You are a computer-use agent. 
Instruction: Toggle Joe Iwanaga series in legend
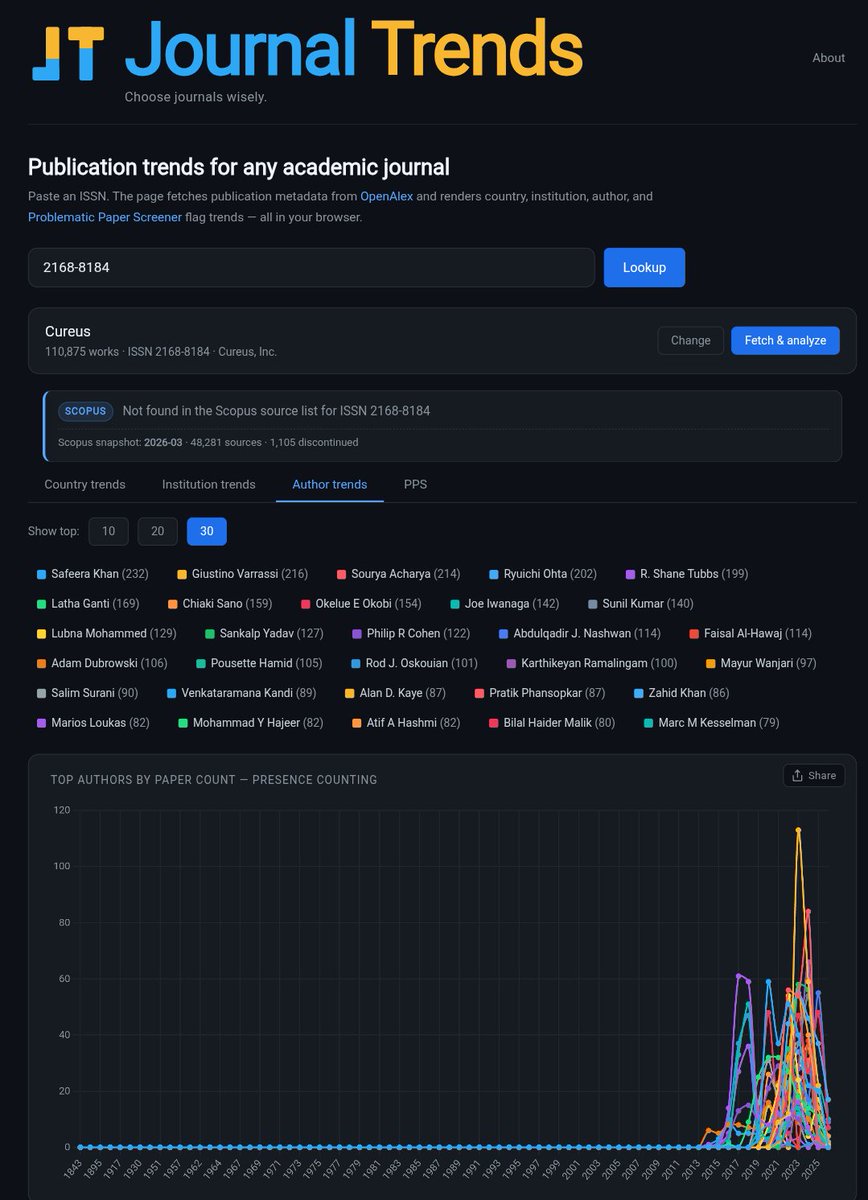tap(504, 604)
